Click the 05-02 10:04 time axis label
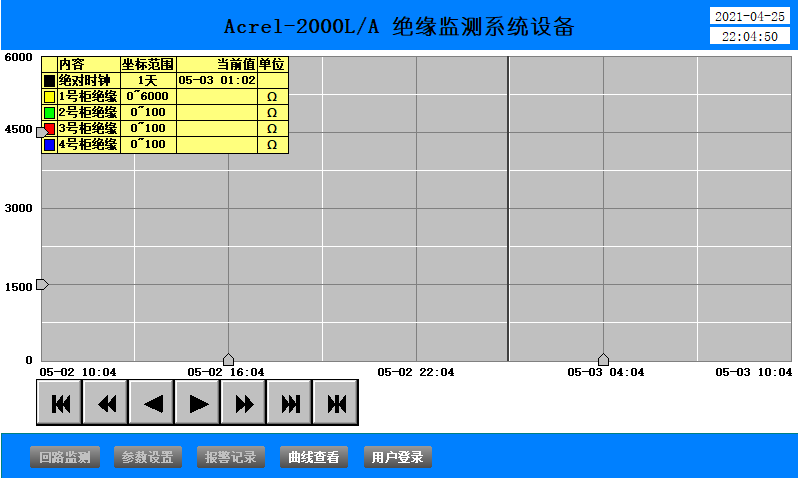 (78, 372)
